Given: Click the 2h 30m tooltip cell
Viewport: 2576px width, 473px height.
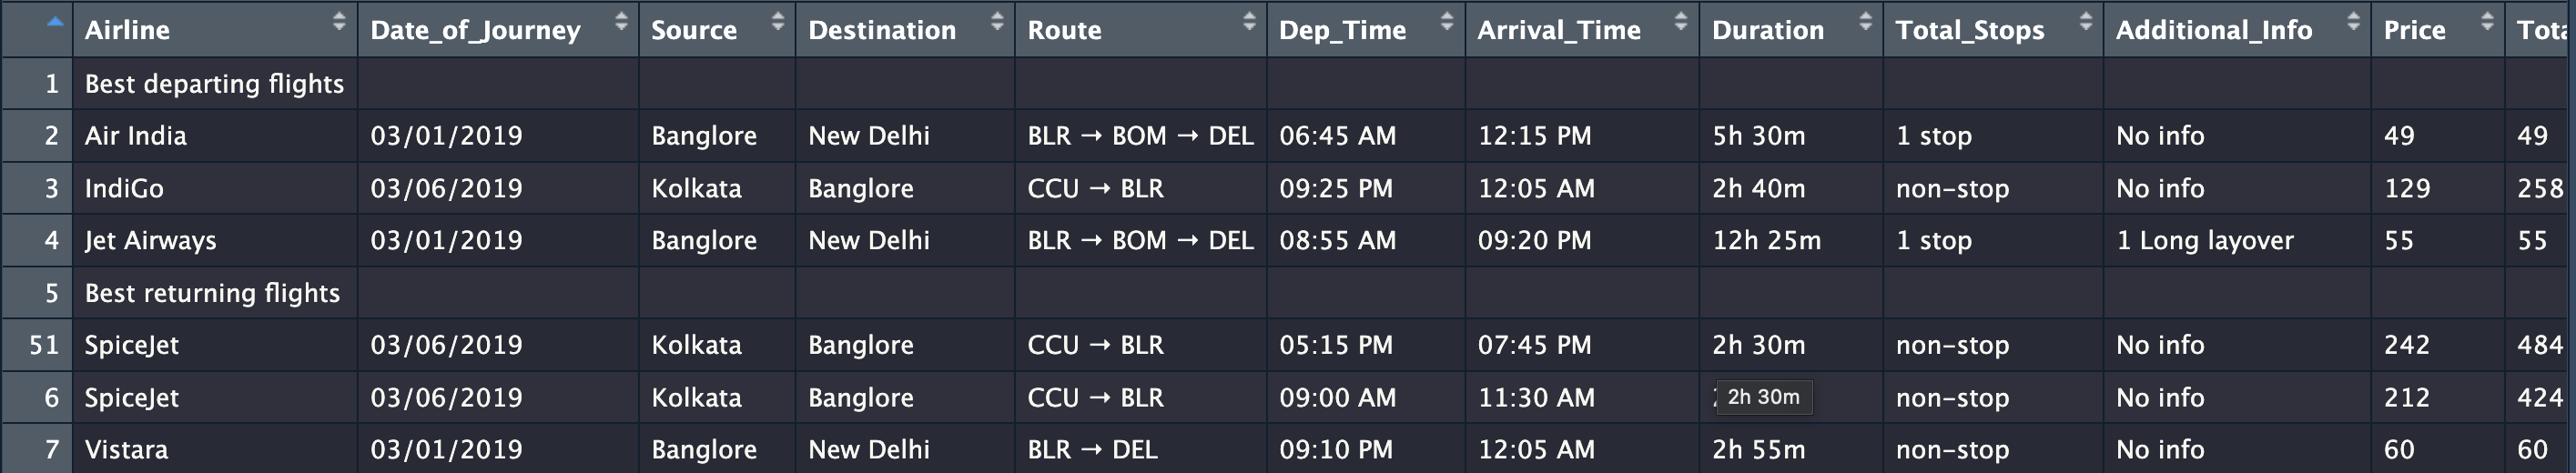Looking at the screenshot, I should 1764,397.
